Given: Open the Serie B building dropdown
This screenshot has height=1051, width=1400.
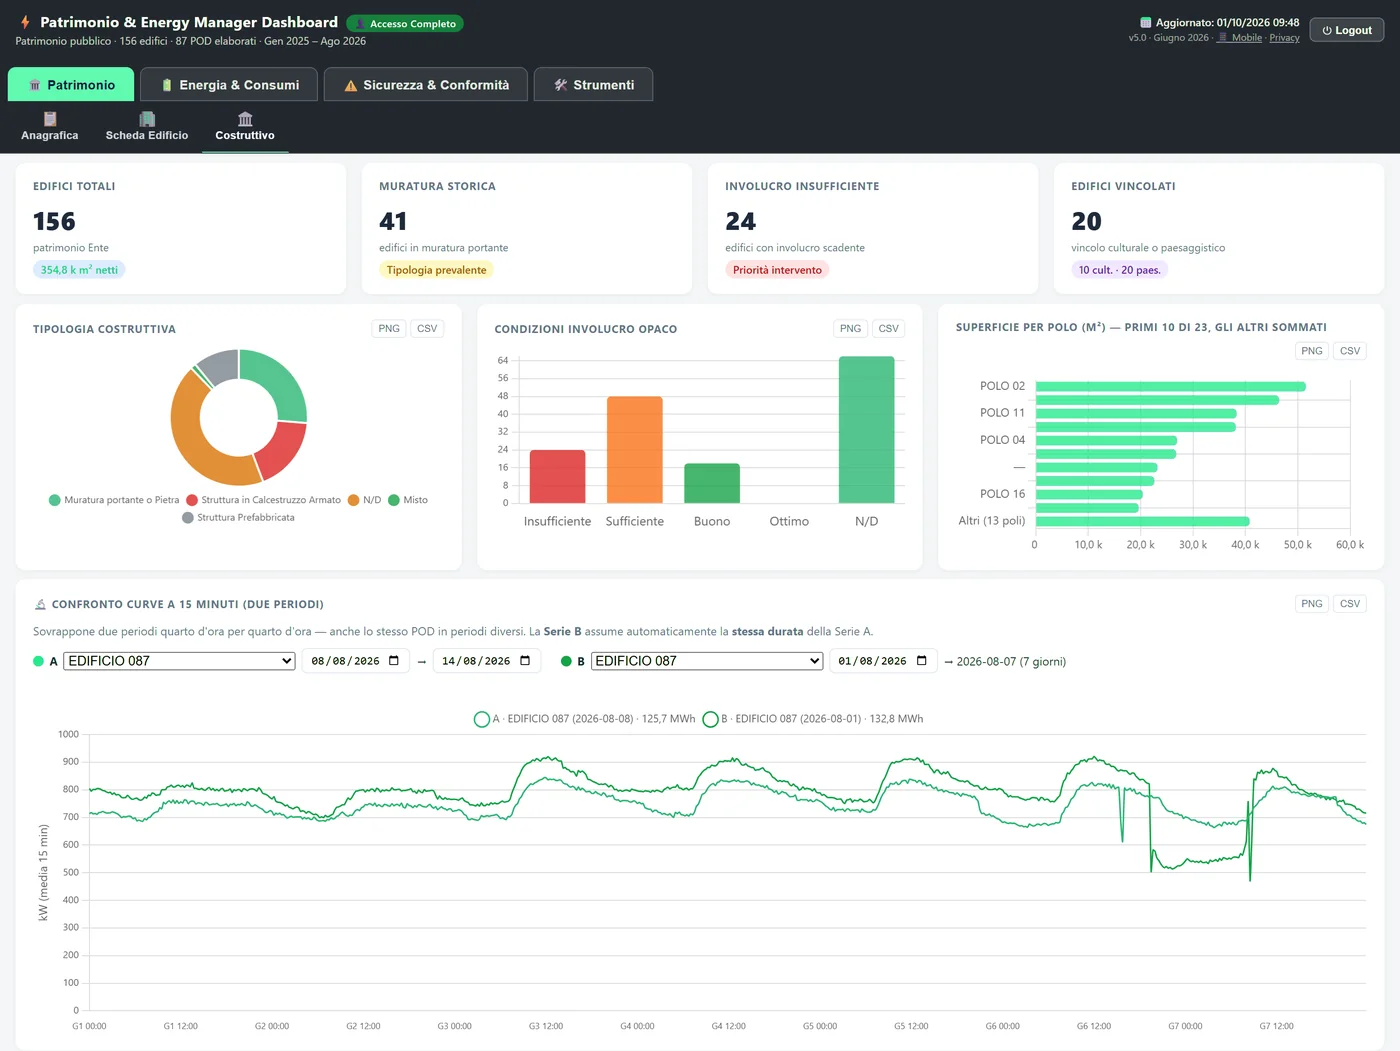Looking at the screenshot, I should [707, 661].
